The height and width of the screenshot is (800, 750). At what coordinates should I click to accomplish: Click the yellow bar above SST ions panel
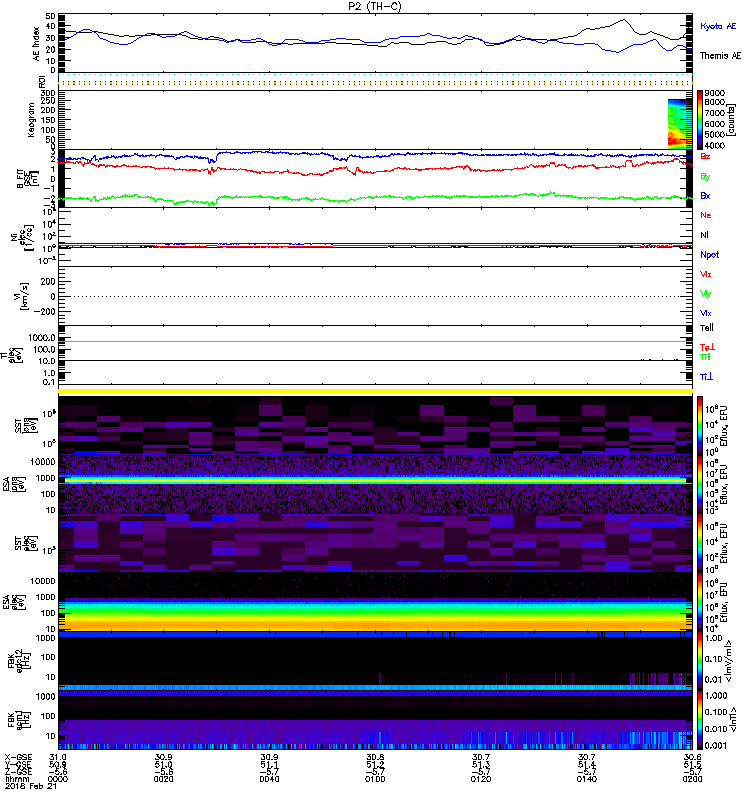click(x=376, y=391)
